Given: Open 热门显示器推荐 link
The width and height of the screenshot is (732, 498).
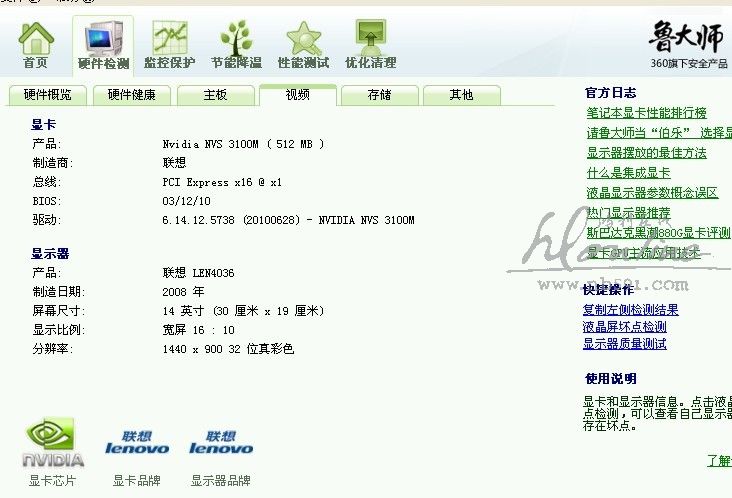Looking at the screenshot, I should [x=628, y=213].
